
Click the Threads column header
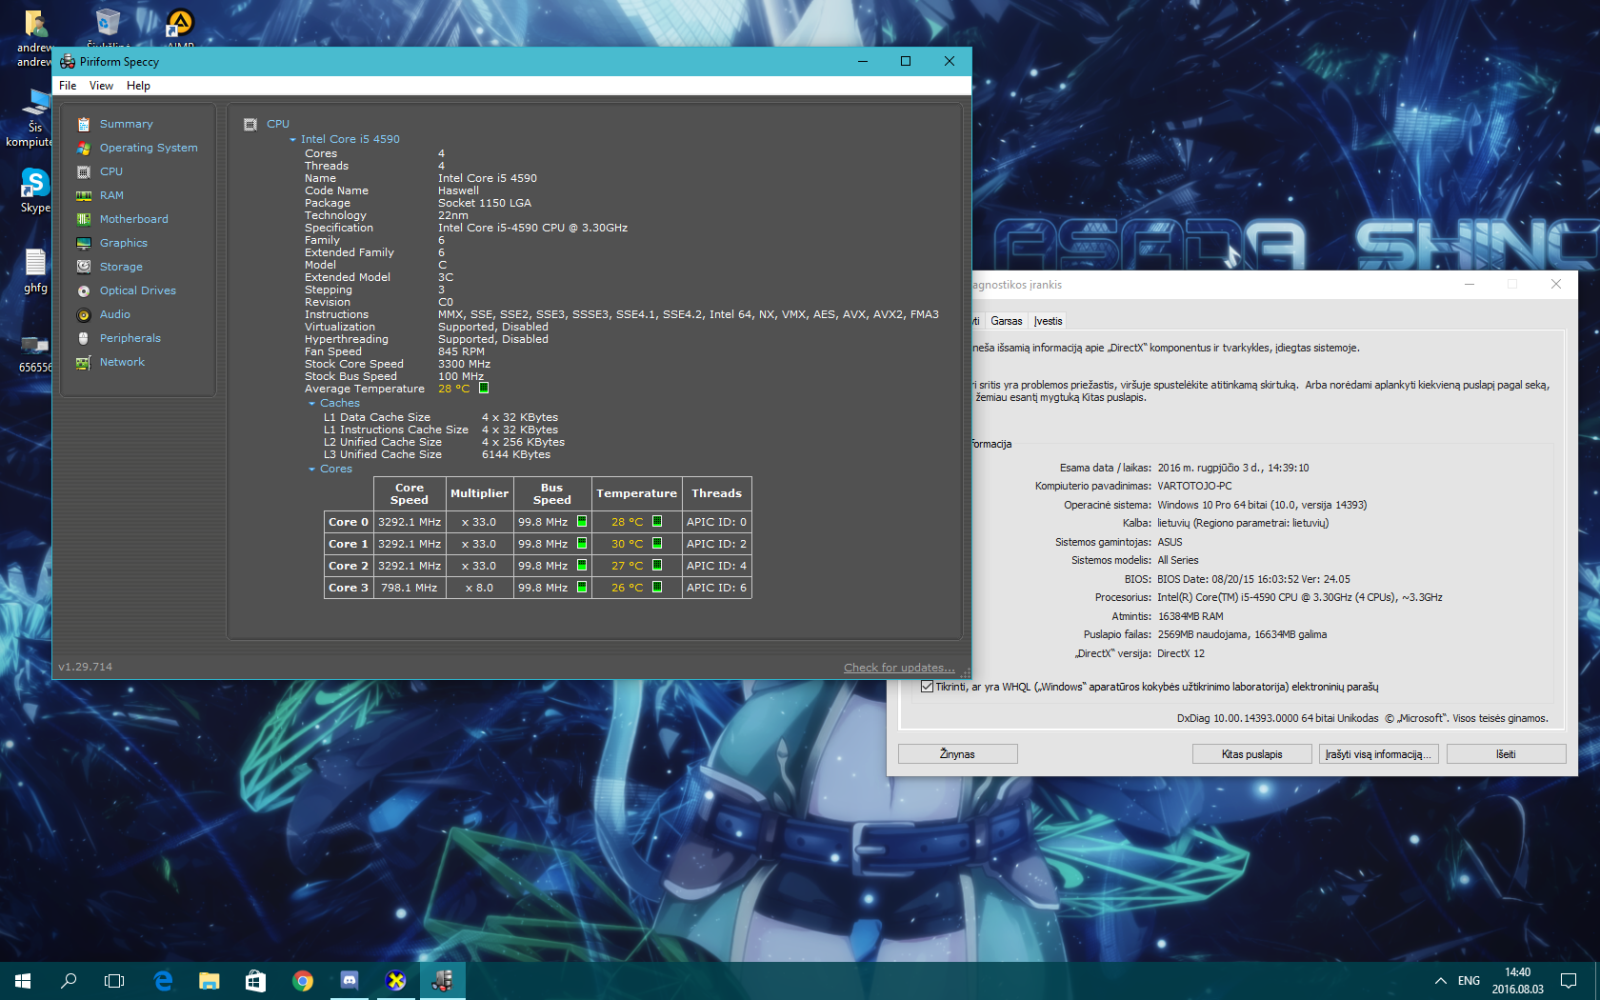[717, 494]
